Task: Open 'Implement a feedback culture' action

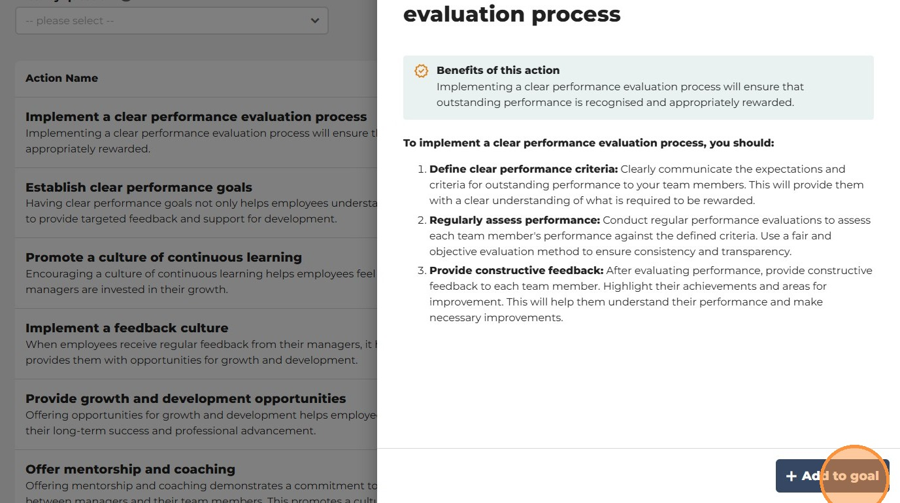Action: coord(127,328)
